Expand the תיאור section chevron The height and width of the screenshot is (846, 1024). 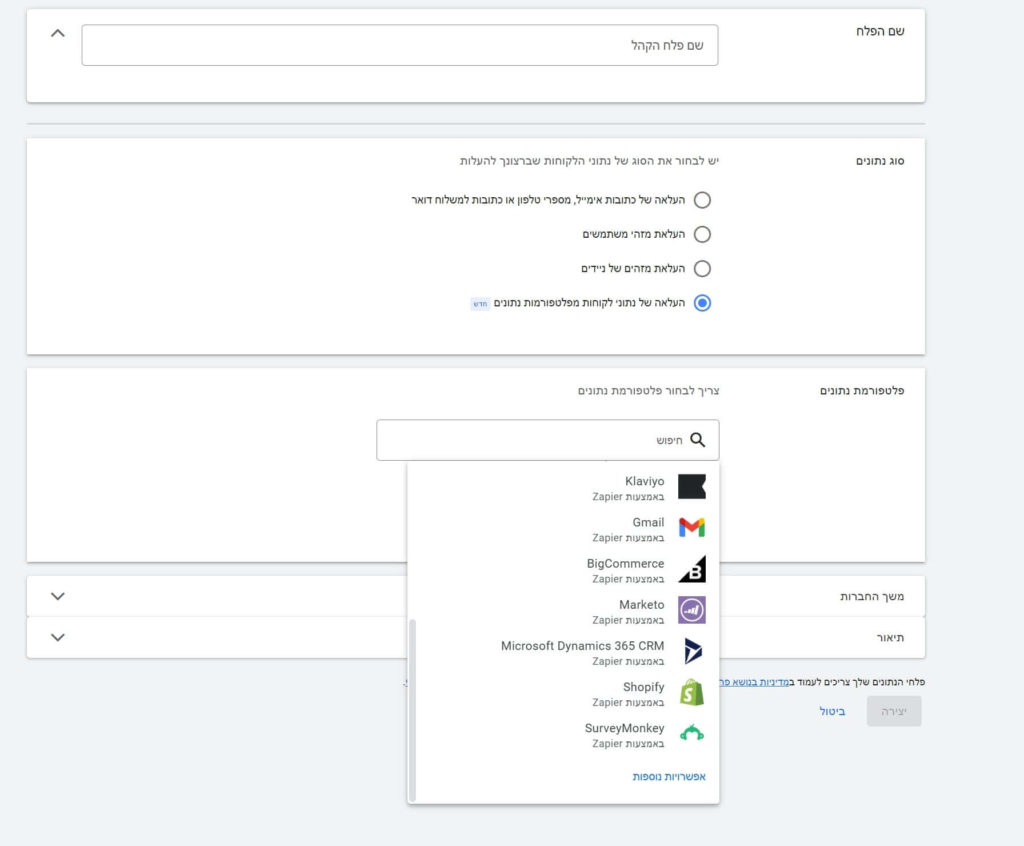pos(57,637)
